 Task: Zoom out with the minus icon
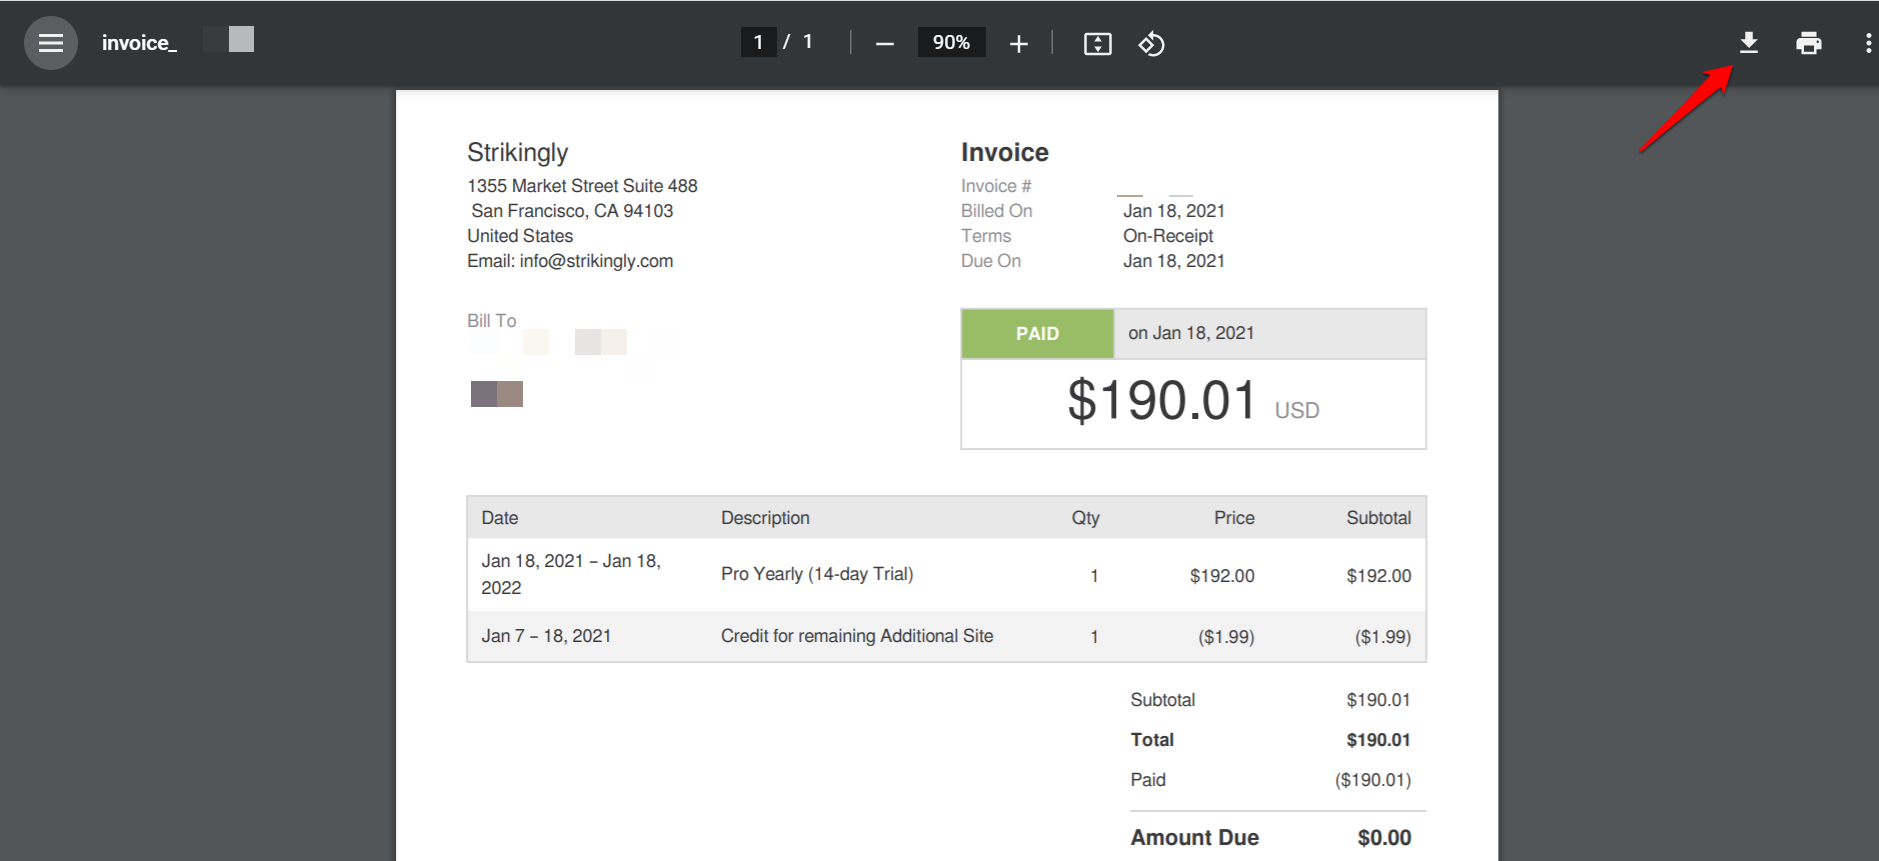(x=885, y=44)
